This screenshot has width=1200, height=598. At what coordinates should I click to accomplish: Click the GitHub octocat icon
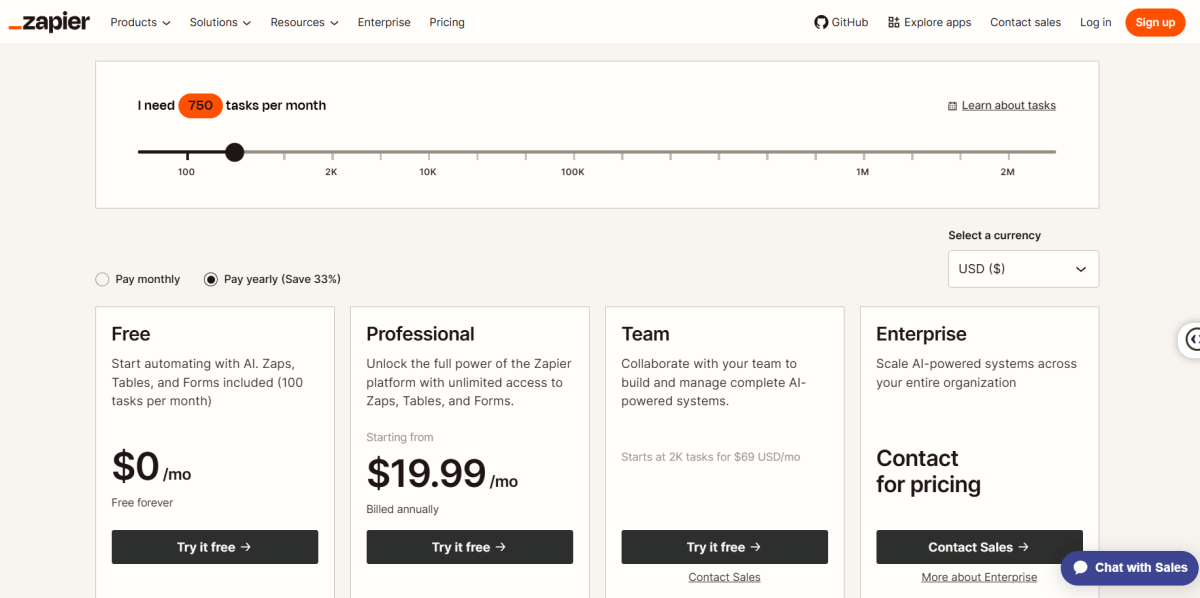coord(821,22)
